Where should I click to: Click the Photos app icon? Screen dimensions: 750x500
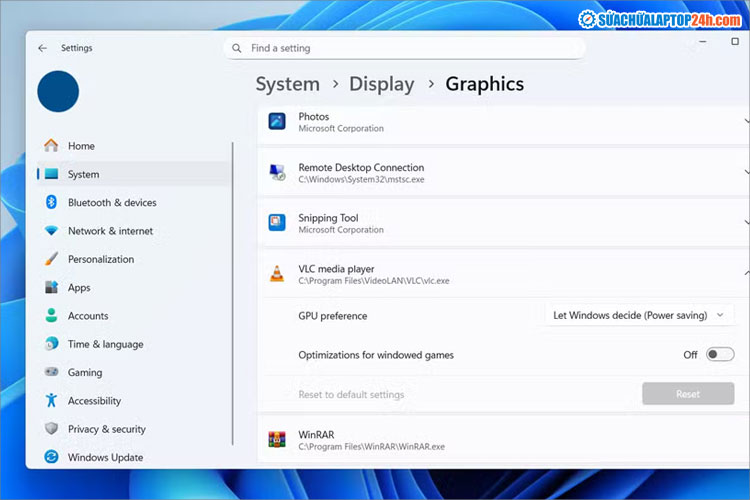277,121
